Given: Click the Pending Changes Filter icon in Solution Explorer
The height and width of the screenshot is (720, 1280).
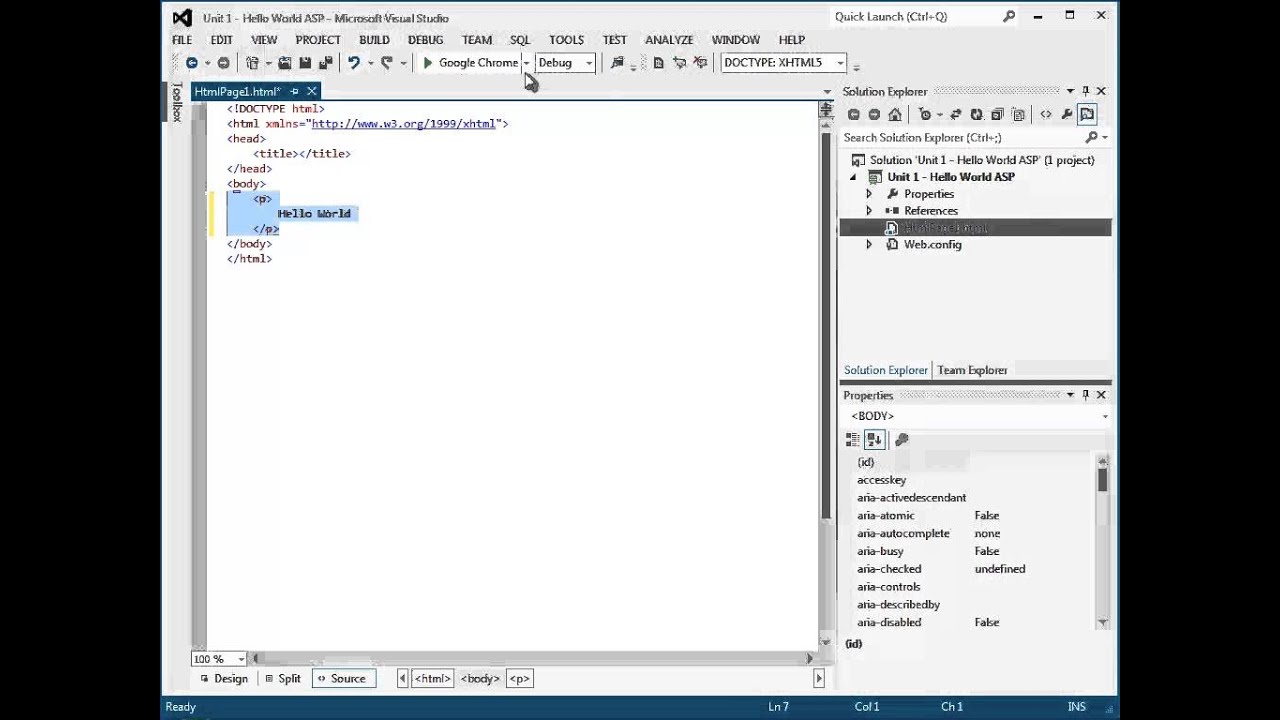Looking at the screenshot, I should coord(925,115).
